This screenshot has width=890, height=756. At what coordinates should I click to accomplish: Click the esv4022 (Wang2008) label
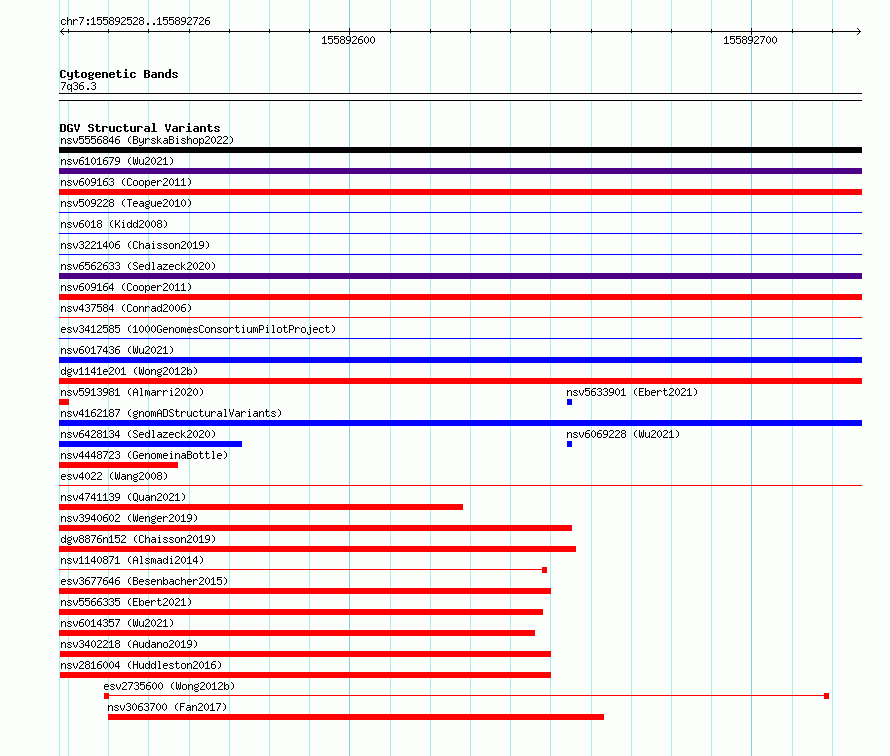point(114,476)
